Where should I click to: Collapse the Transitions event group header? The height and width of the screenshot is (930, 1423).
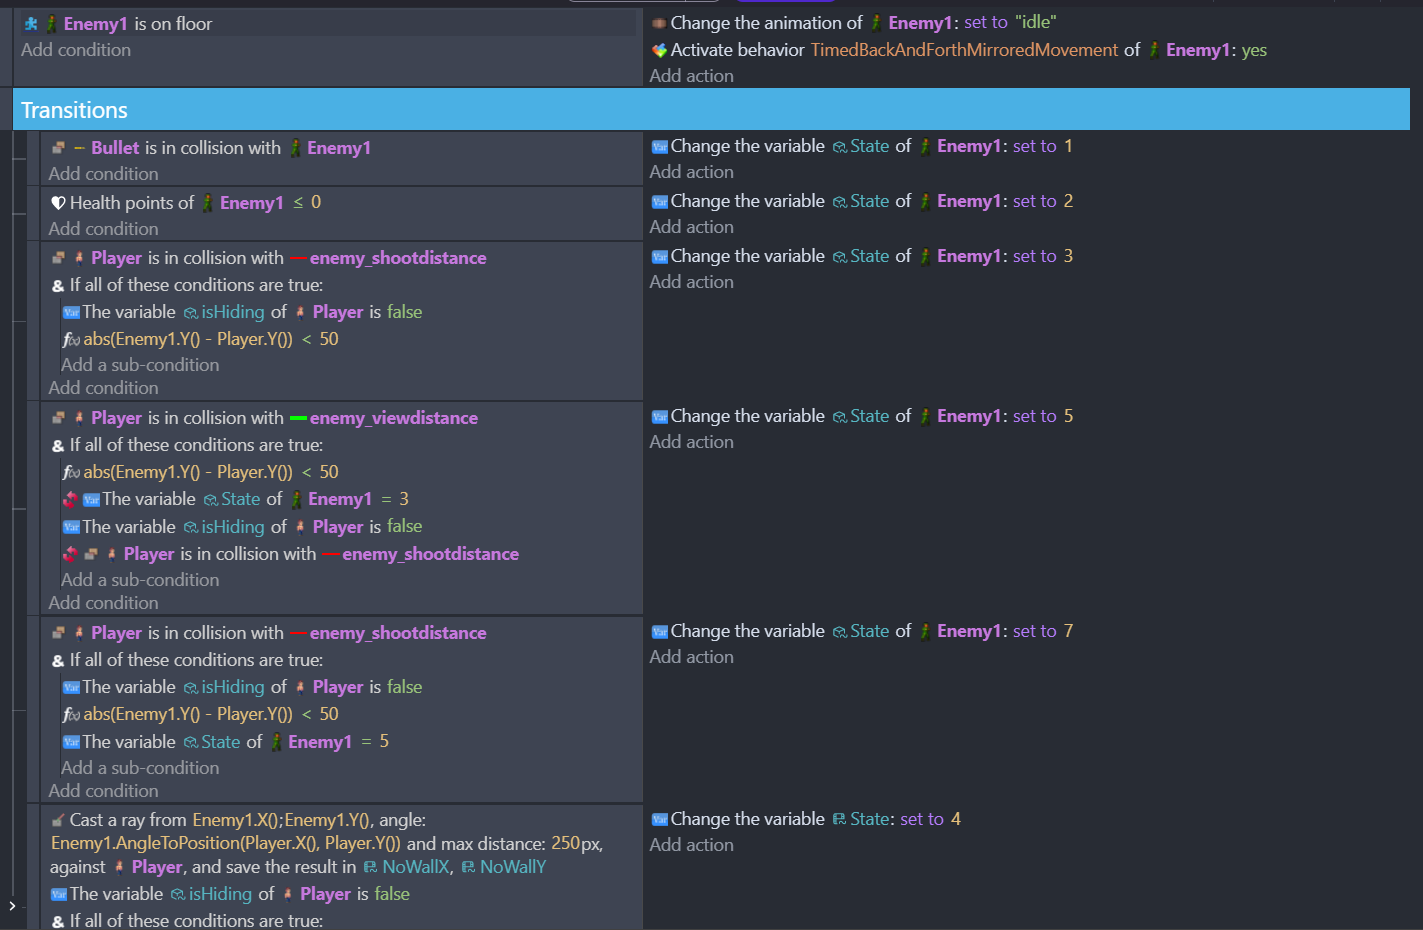[x=75, y=110]
